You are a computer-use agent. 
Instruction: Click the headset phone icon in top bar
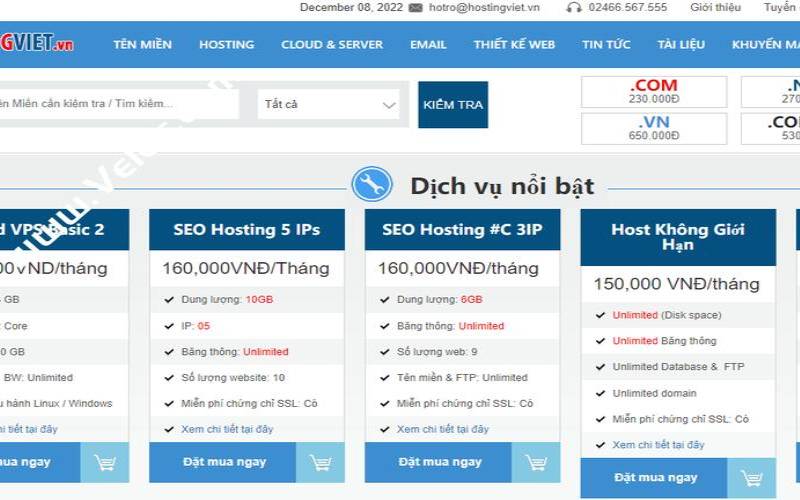[574, 8]
